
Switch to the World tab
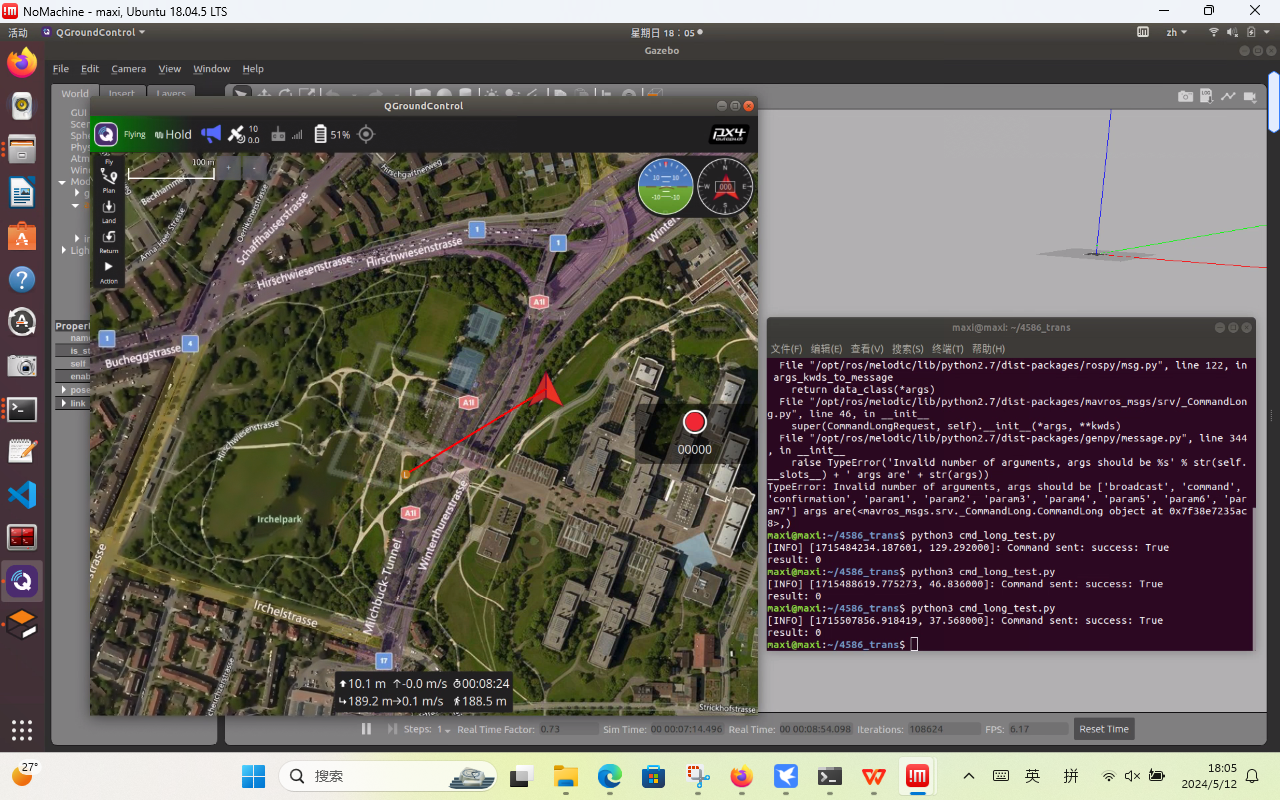pos(75,94)
